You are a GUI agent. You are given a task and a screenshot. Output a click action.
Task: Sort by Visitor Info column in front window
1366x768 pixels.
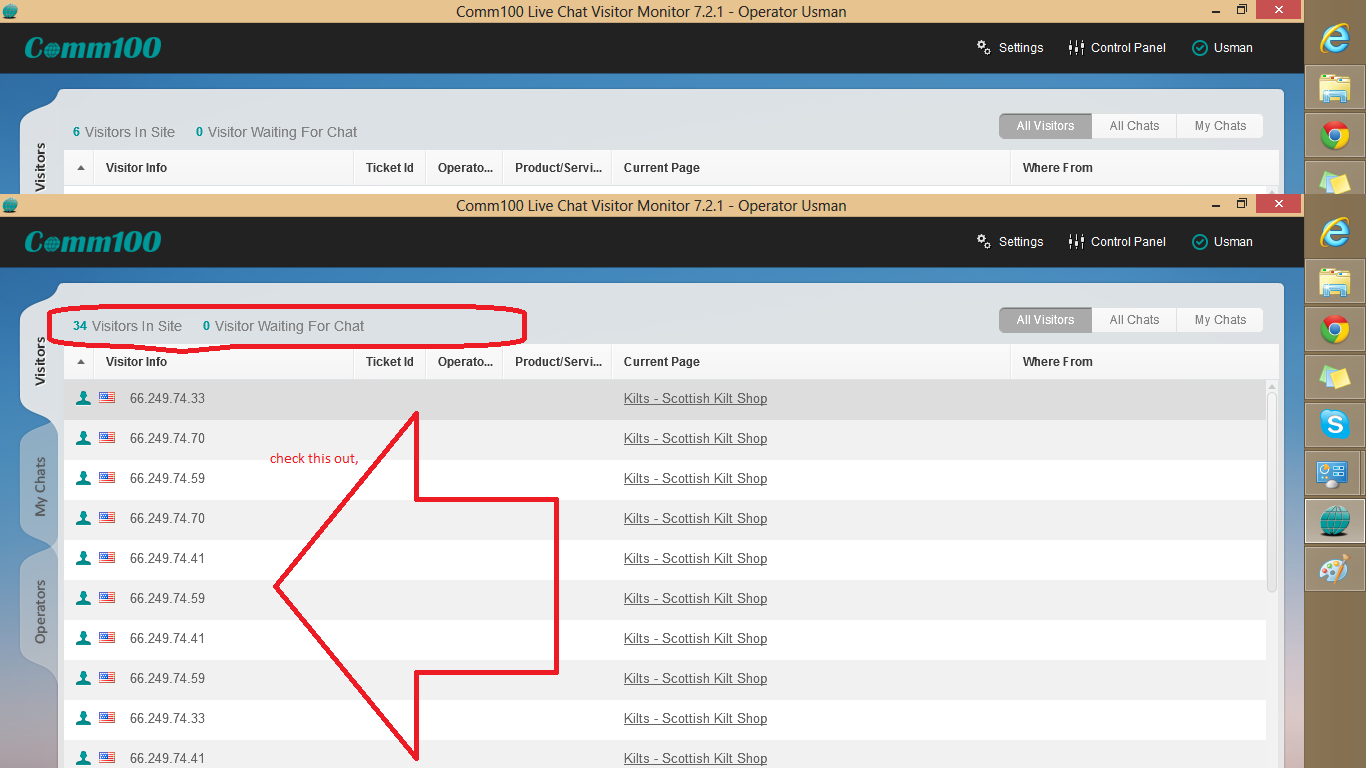click(x=223, y=362)
